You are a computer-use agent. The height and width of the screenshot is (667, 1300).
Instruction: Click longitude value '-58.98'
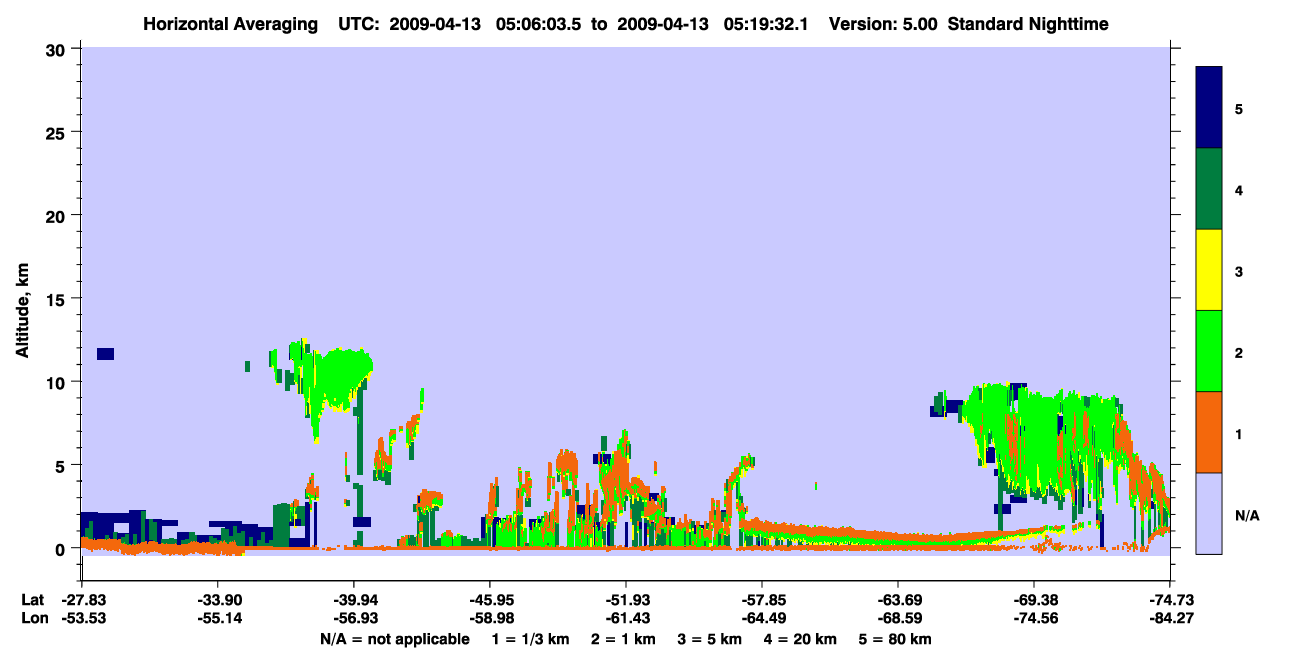pos(490,619)
